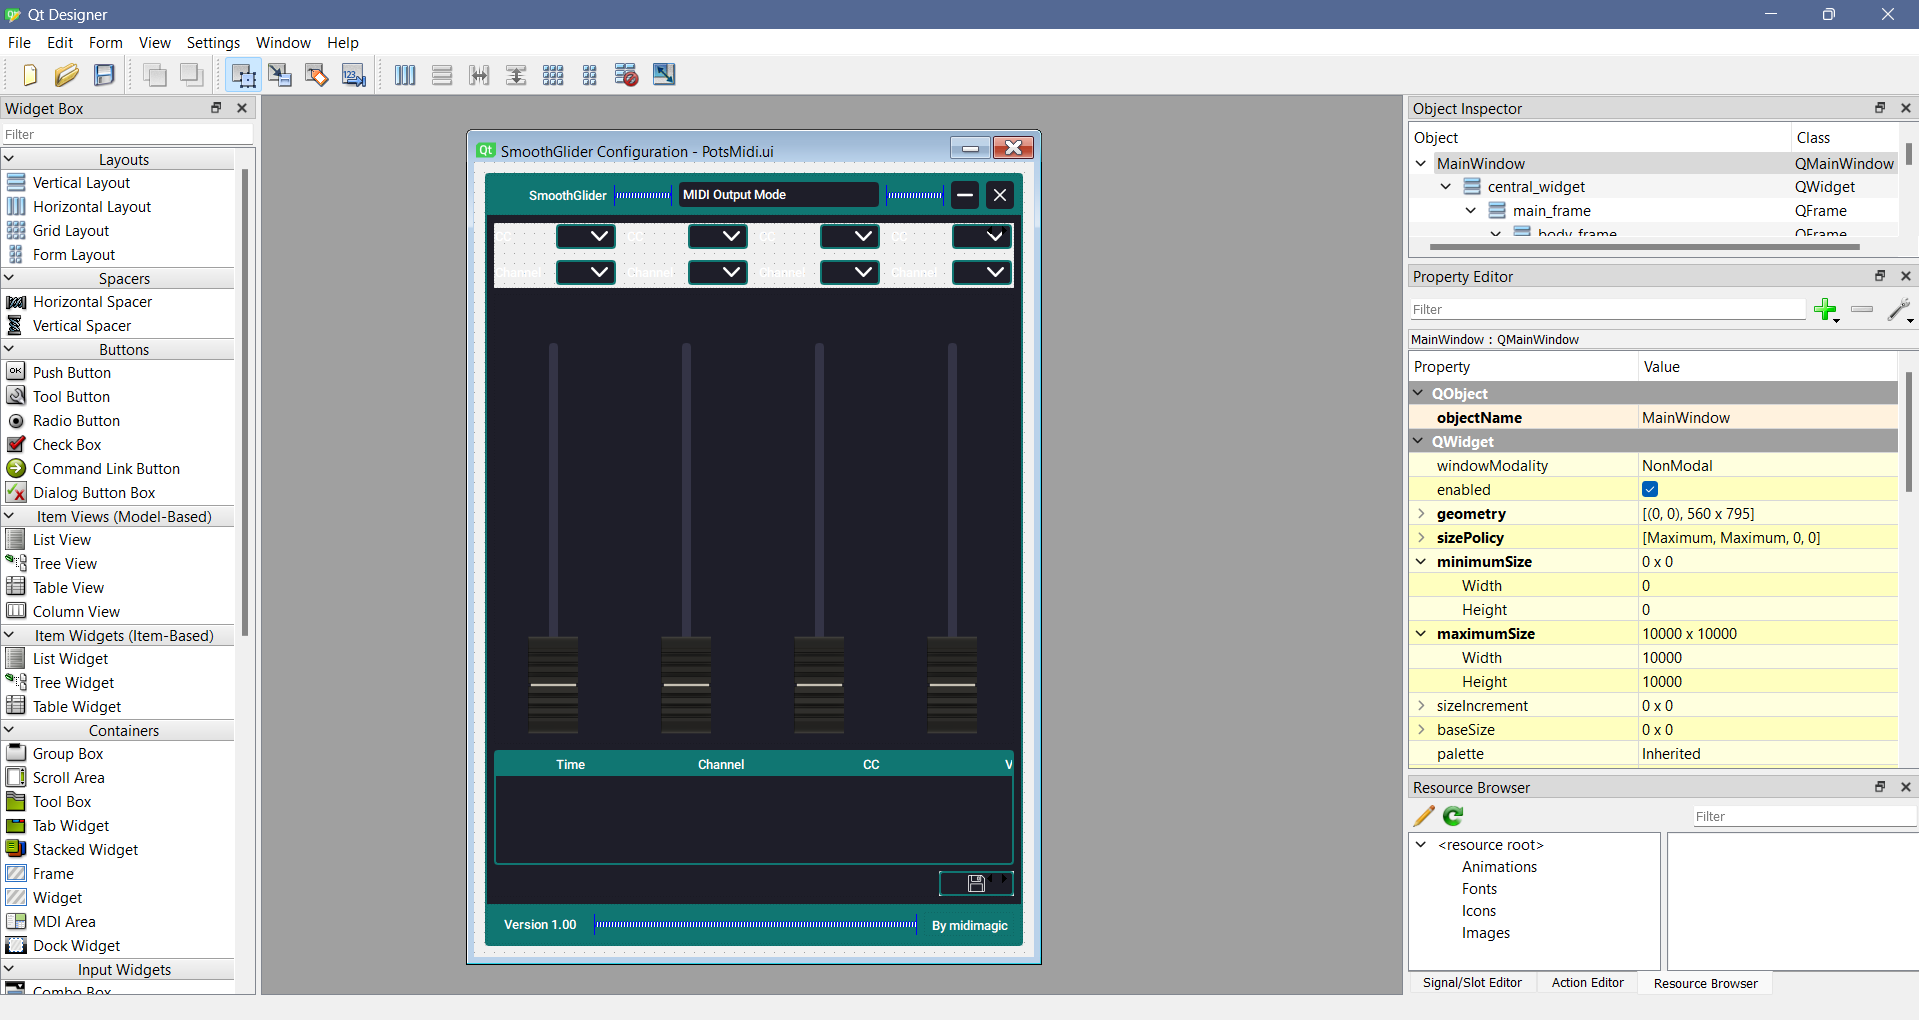Toggle the enabled checkbox for MainWindow
The width and height of the screenshot is (1919, 1020).
pos(1649,489)
